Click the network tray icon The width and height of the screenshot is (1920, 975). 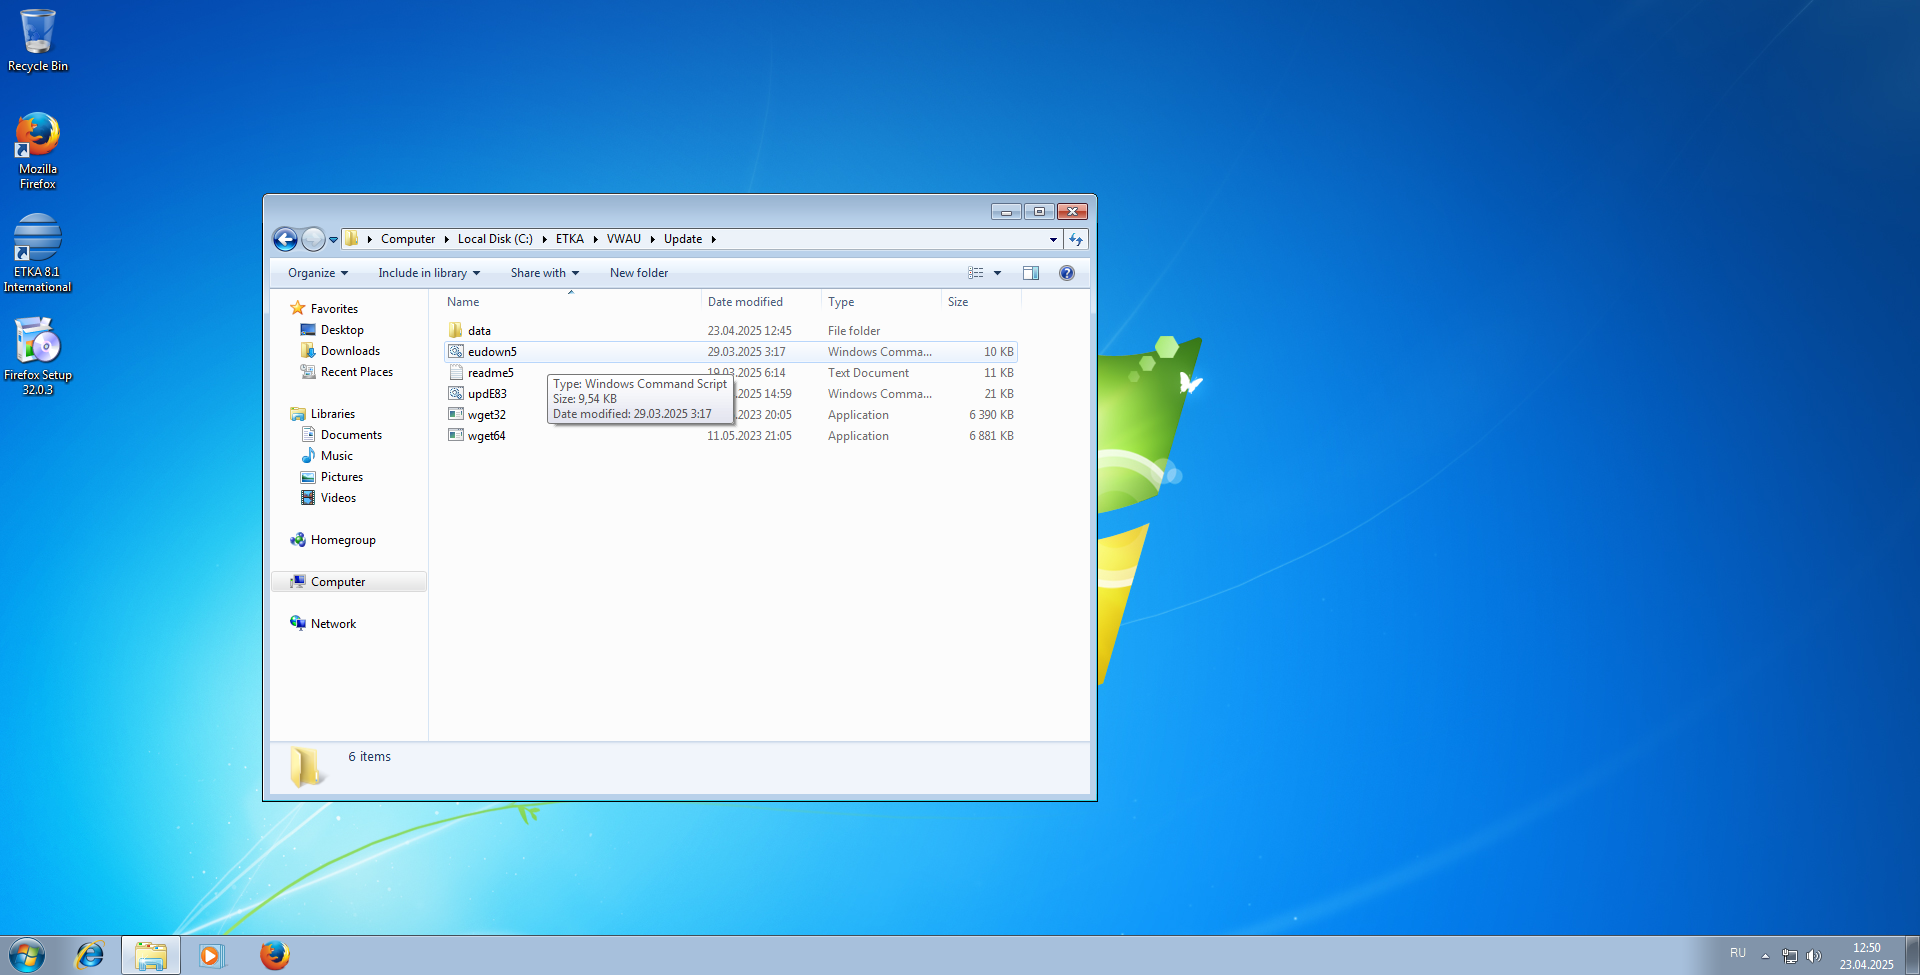(1789, 956)
